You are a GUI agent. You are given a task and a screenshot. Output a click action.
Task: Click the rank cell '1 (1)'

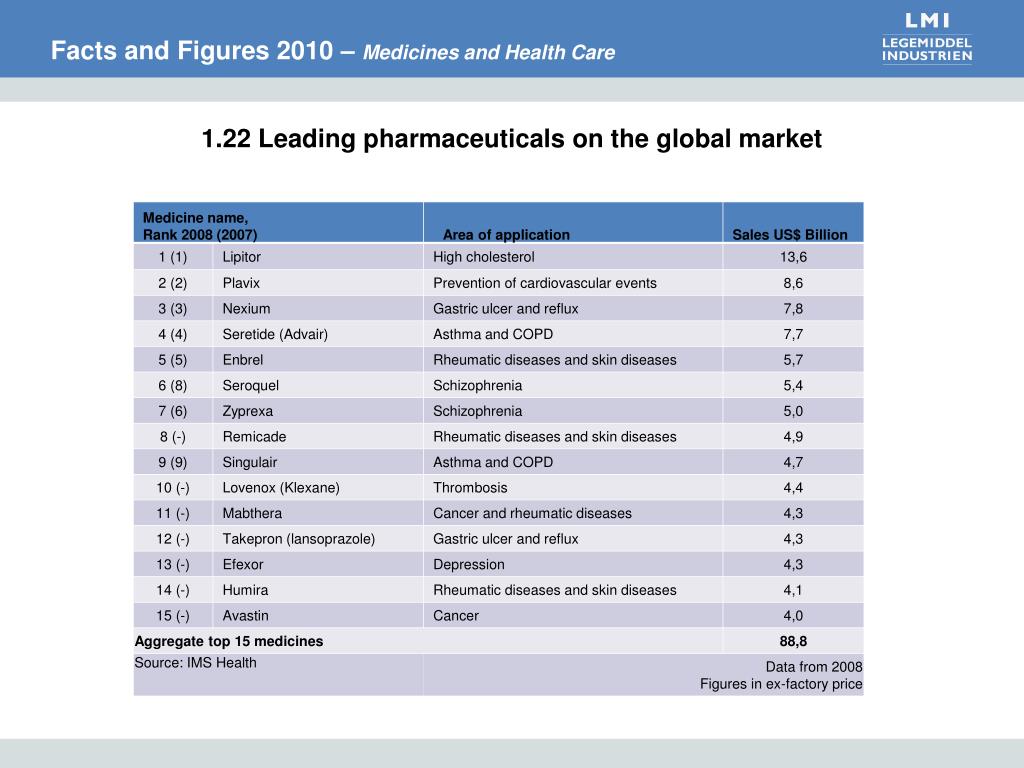(x=172, y=257)
